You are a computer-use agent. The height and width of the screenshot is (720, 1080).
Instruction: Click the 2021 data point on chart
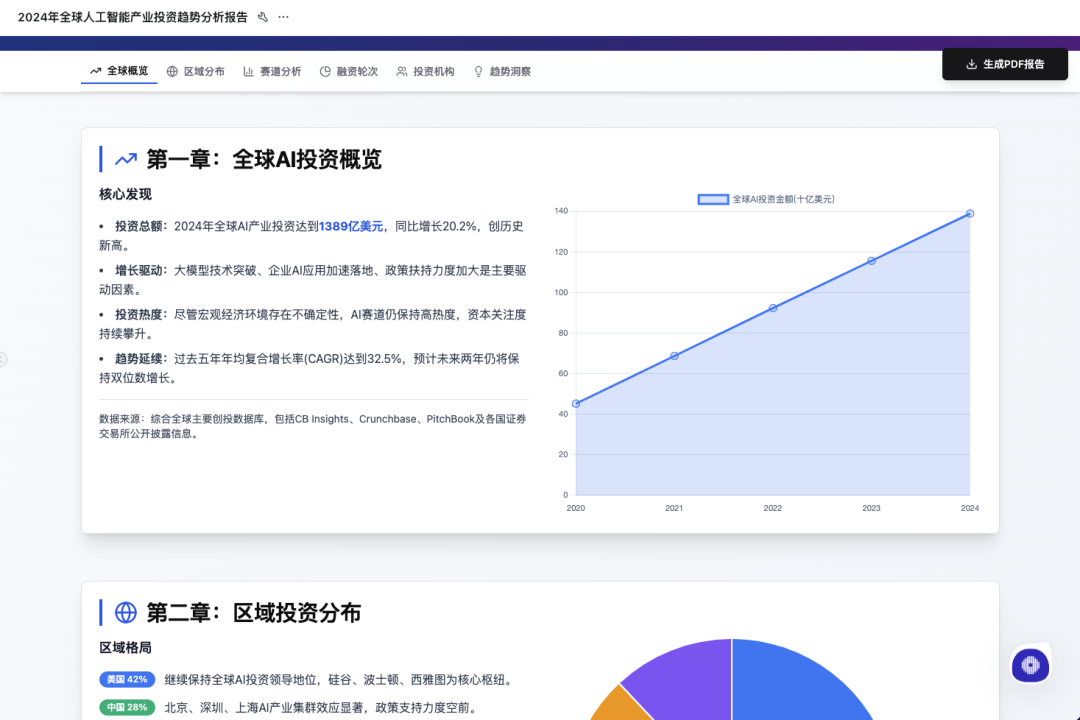pyautogui.click(x=674, y=356)
